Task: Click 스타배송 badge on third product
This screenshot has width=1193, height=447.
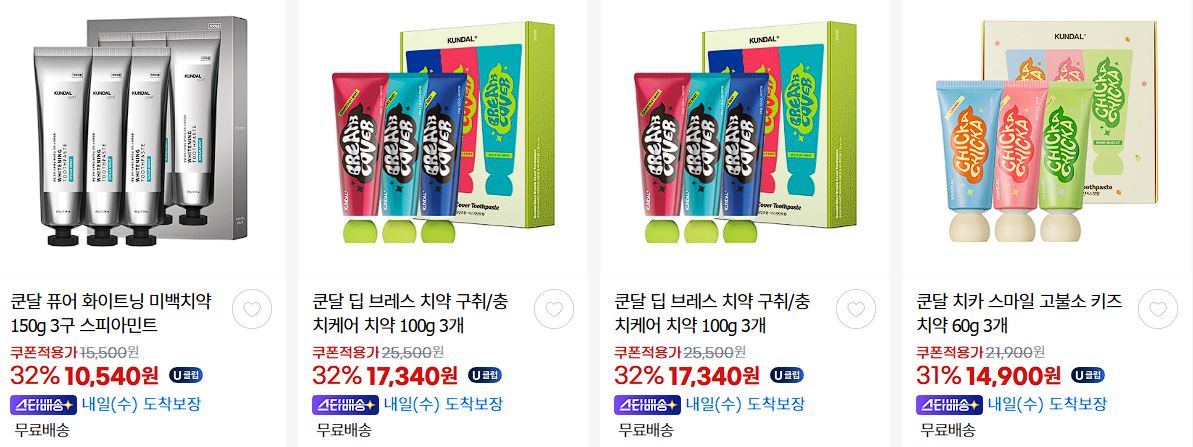Action: (647, 404)
